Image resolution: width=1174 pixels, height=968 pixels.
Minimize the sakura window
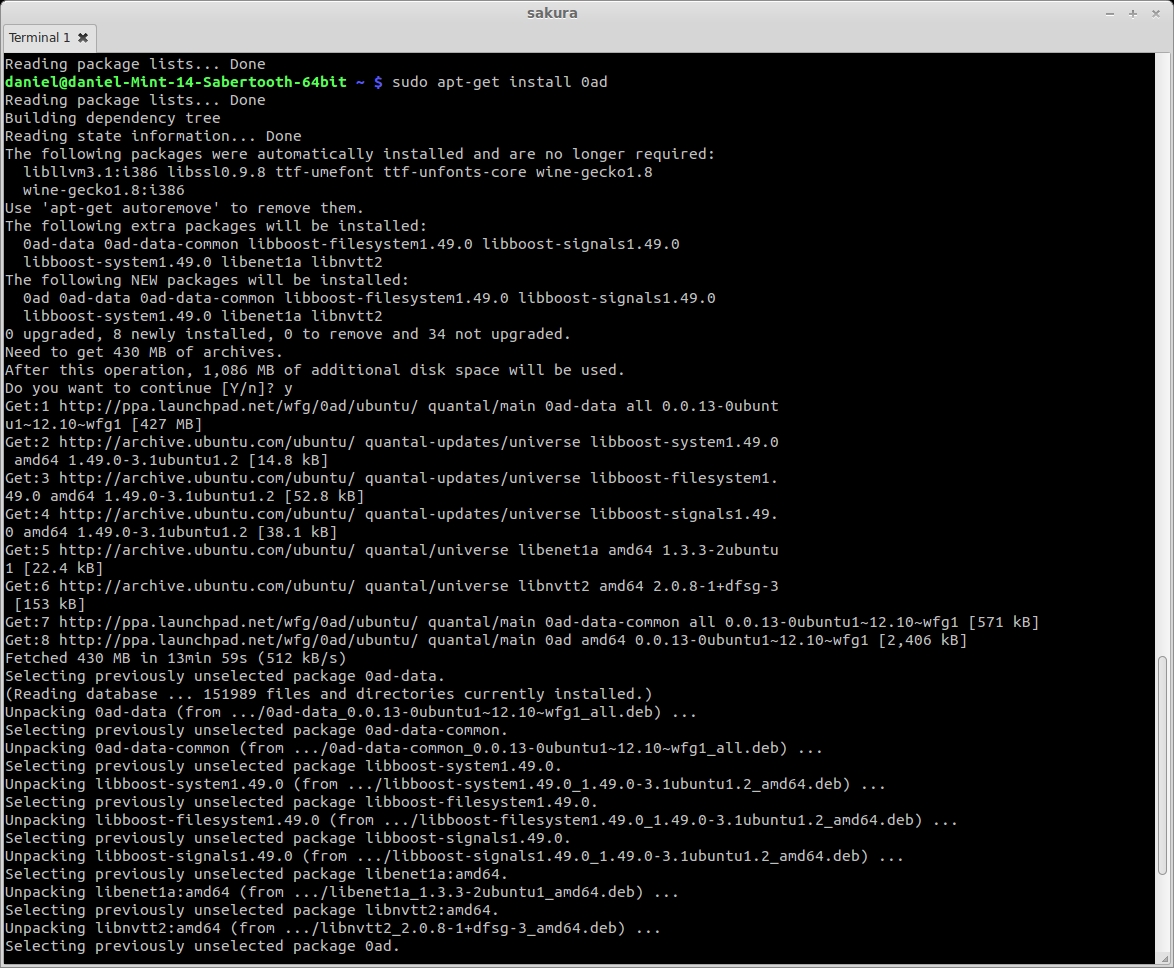point(1110,13)
